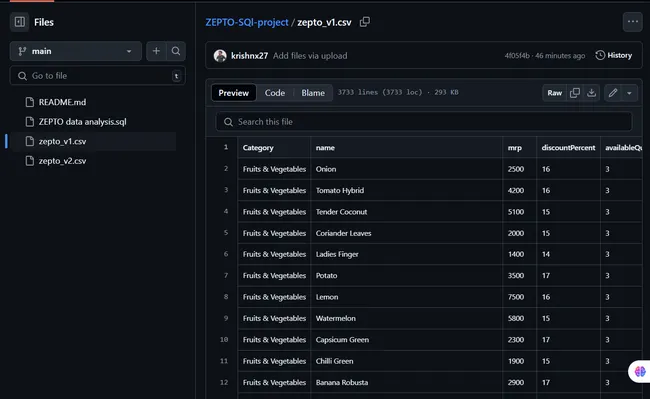Download the raw file icon
This screenshot has width=650, height=399.
click(592, 93)
